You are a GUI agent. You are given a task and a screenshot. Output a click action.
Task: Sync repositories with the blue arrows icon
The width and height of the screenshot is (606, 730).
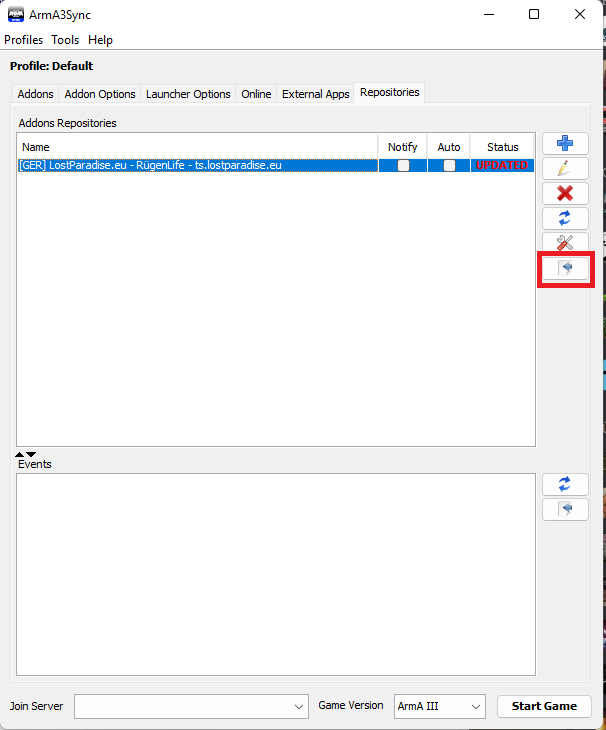click(565, 218)
